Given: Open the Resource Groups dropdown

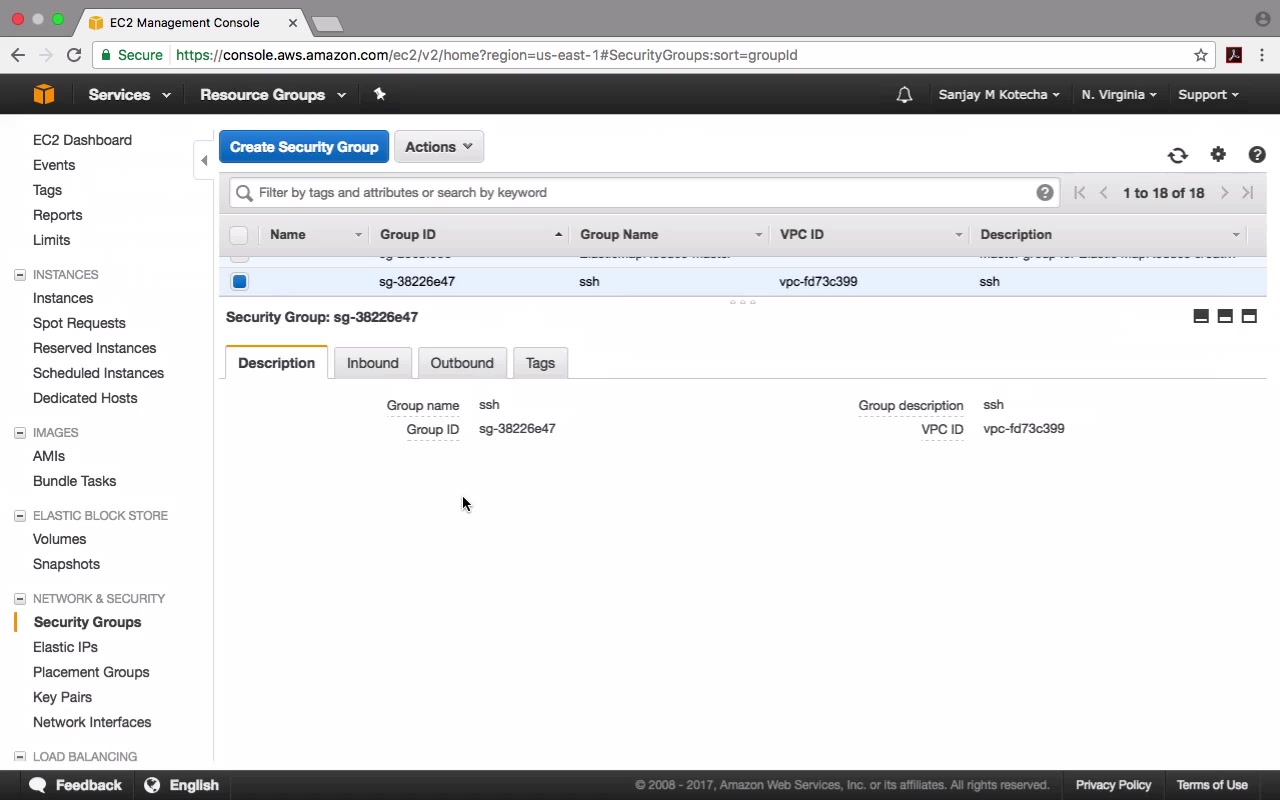Looking at the screenshot, I should [x=273, y=95].
